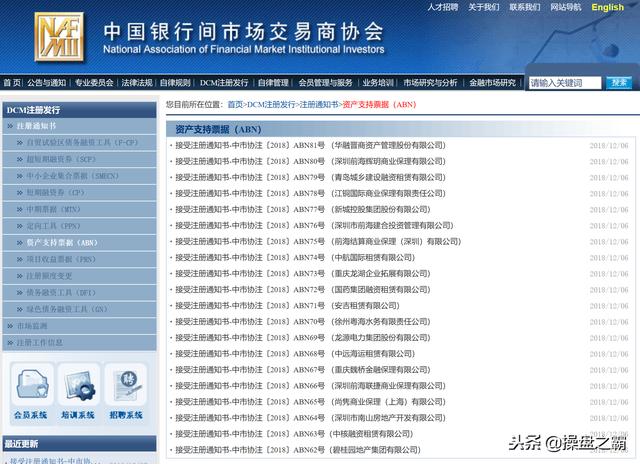Focus the 请输入关键词 search field

pos(565,83)
